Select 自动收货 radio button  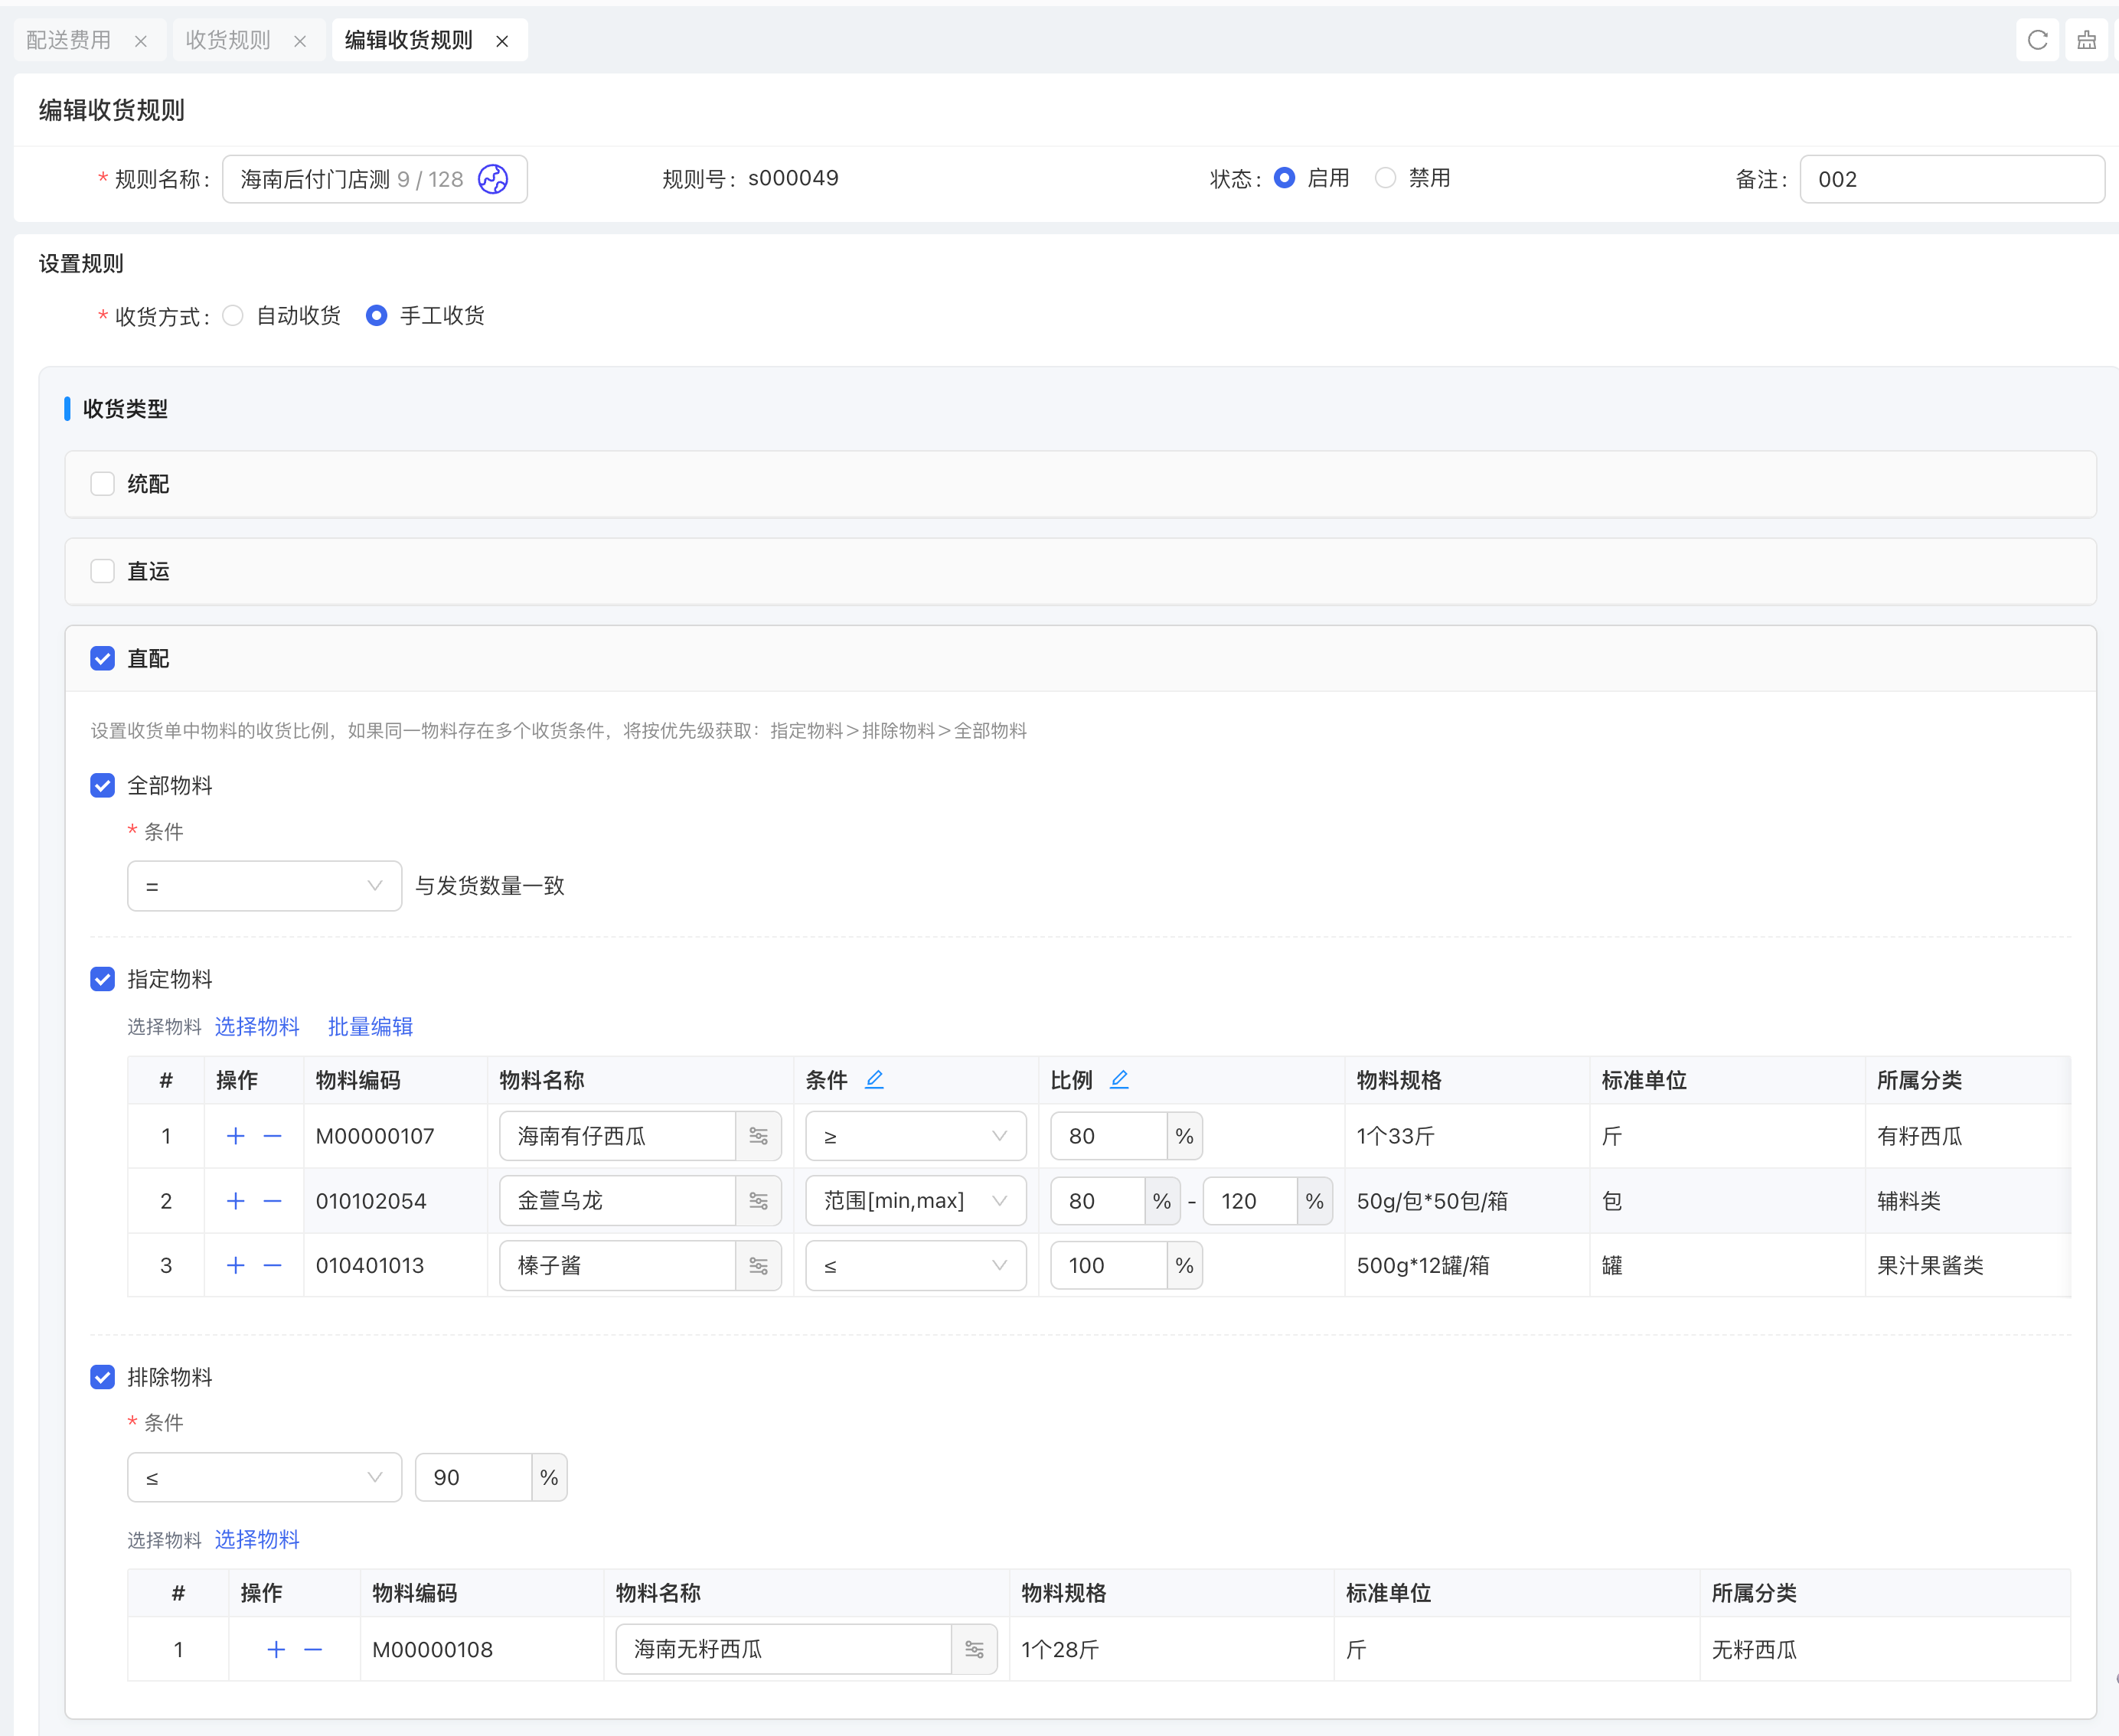click(233, 316)
